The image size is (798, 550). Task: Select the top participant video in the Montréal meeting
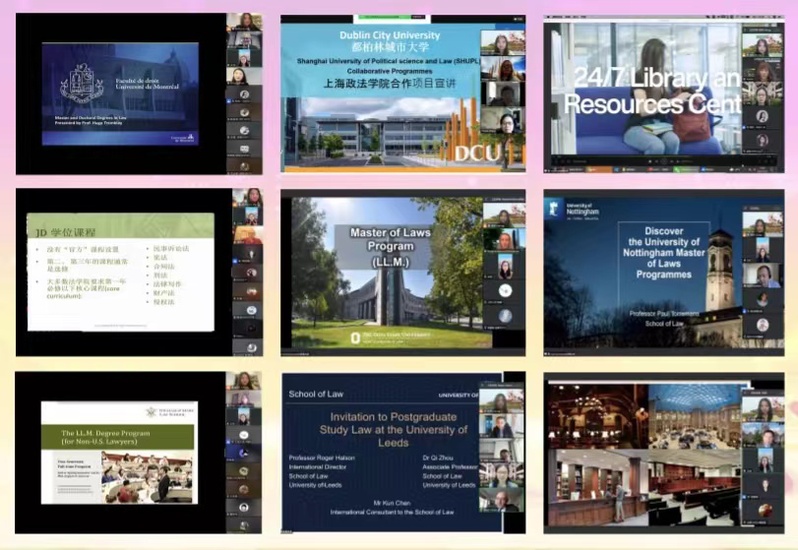[x=245, y=24]
